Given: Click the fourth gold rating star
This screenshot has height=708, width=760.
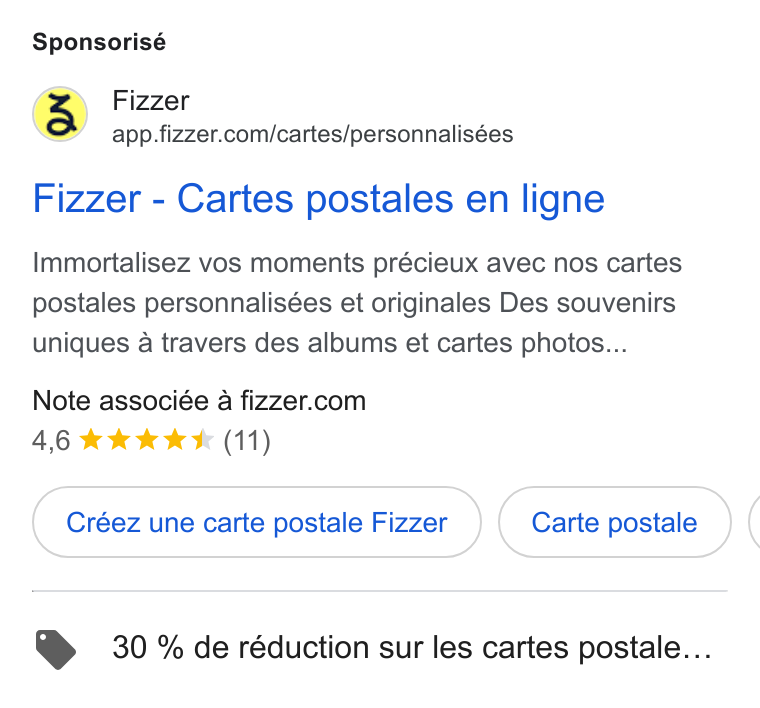Looking at the screenshot, I should click(174, 440).
